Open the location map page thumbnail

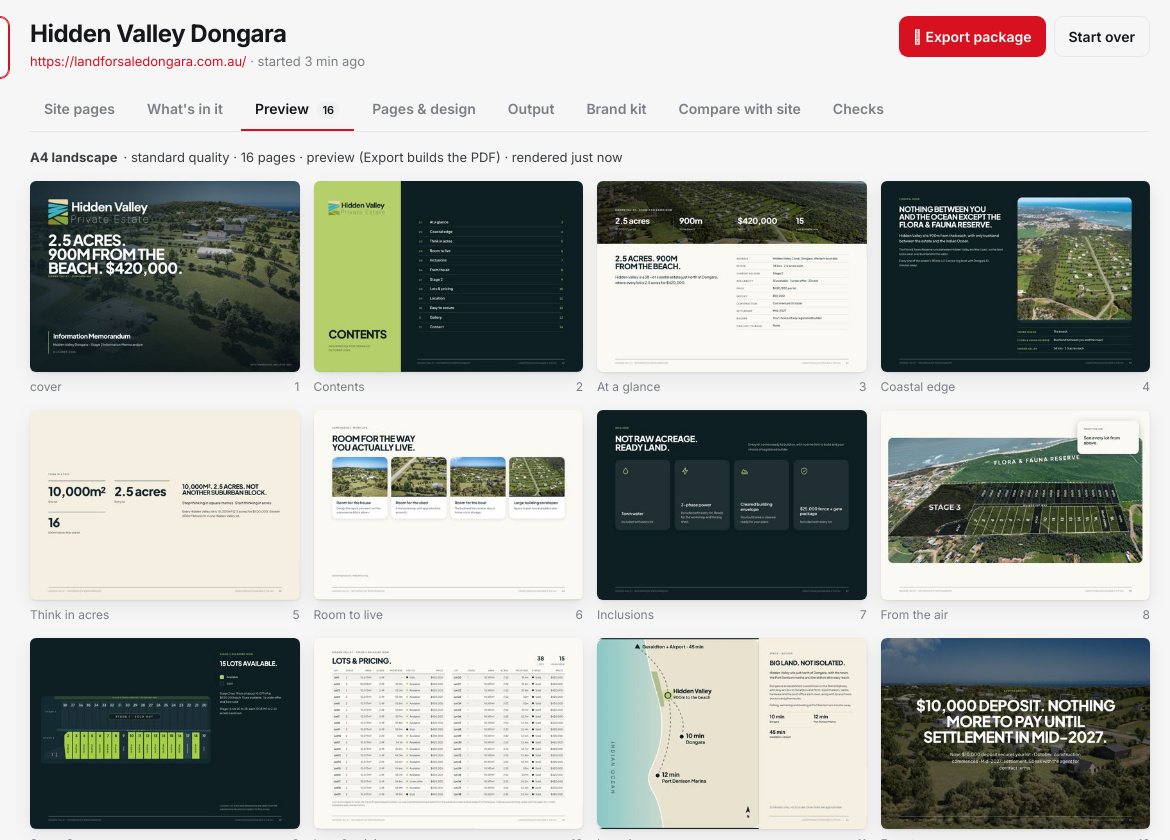point(732,733)
